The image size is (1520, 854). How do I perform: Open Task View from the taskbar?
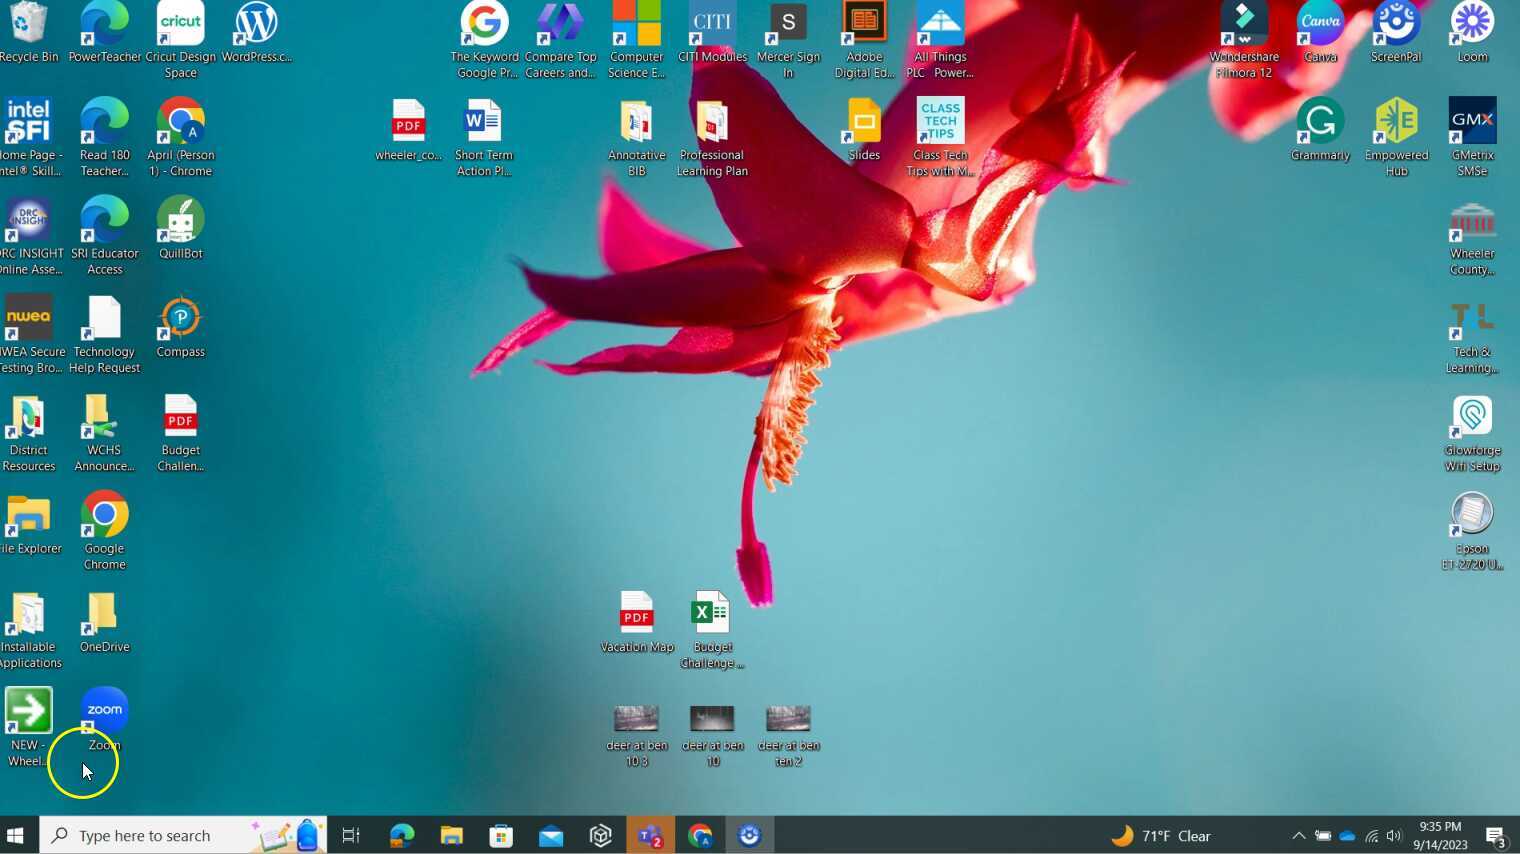pos(351,835)
